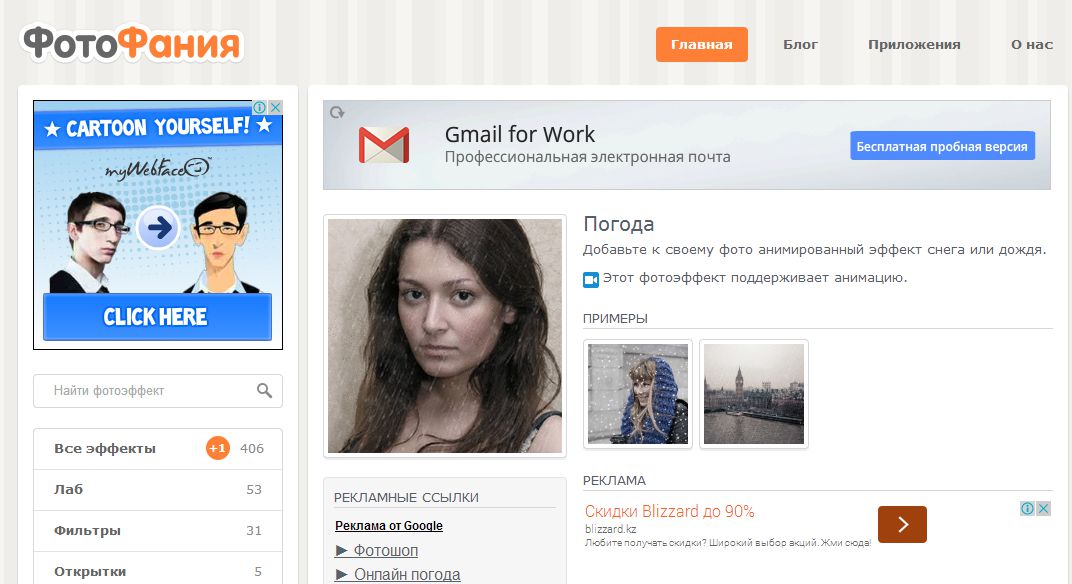Click the refresh icon on the Gmail banner
The image size is (1072, 584).
tap(337, 112)
